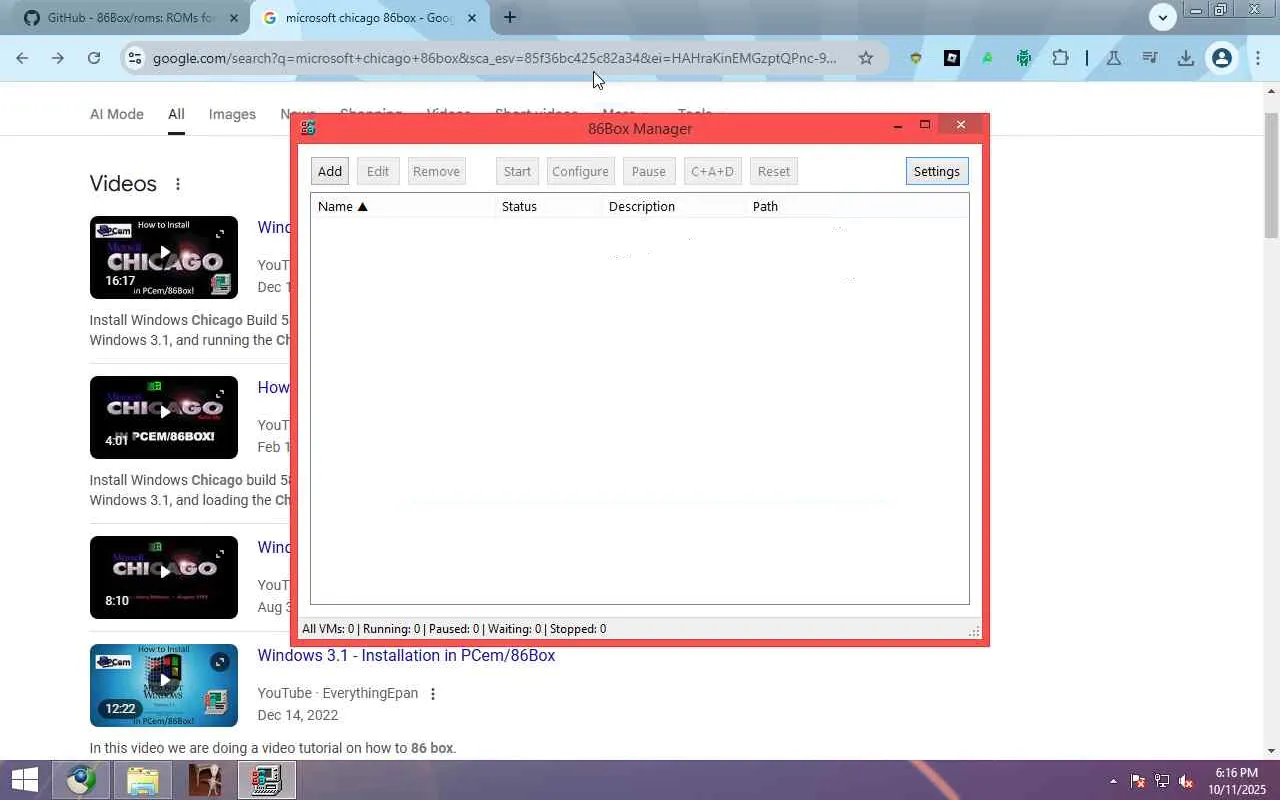This screenshot has width=1280, height=800.
Task: Play the 12:22 Windows 3.1 video thumbnail
Action: [x=164, y=685]
